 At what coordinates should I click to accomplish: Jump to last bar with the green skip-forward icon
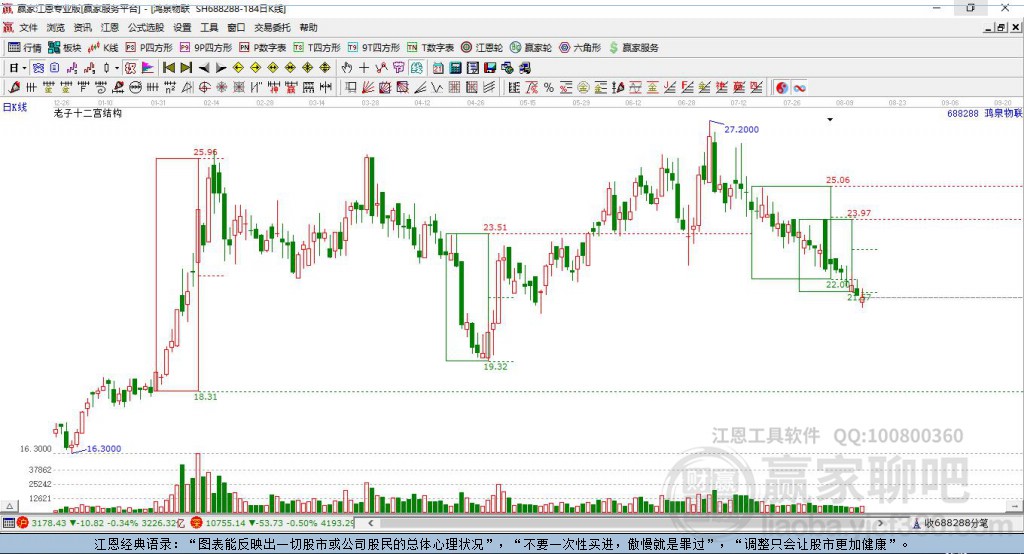[x=186, y=68]
